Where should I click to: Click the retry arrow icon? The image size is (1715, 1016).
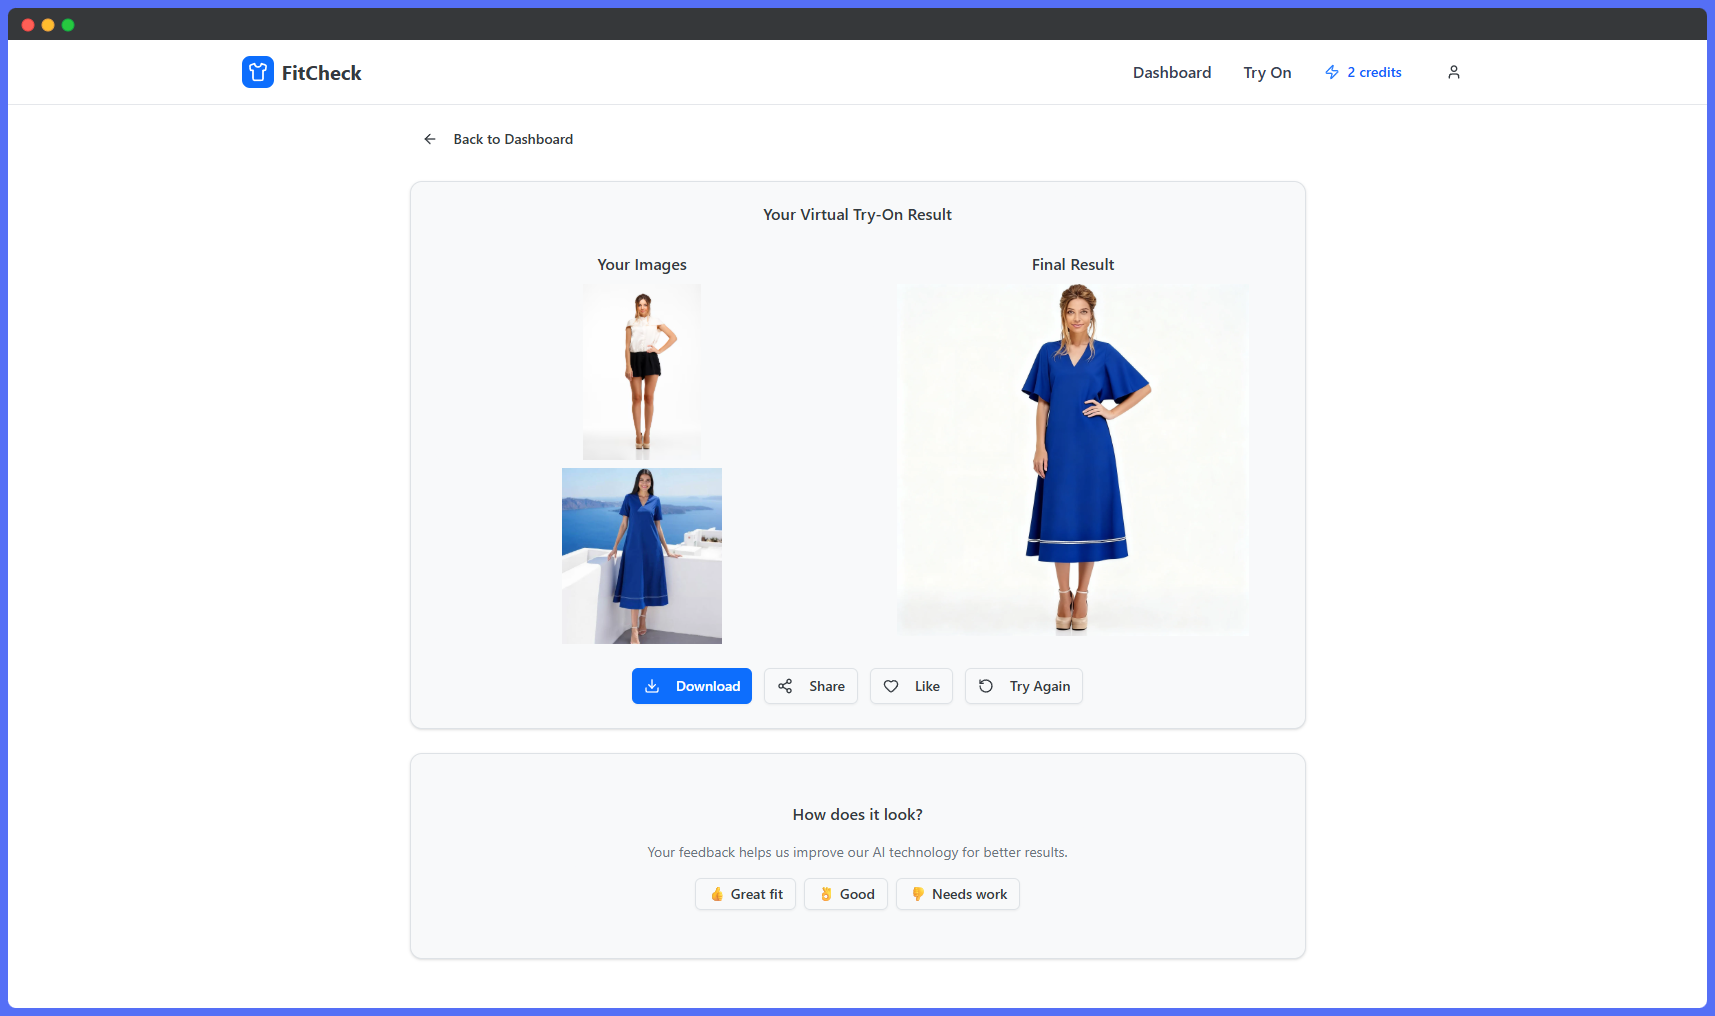click(x=986, y=686)
